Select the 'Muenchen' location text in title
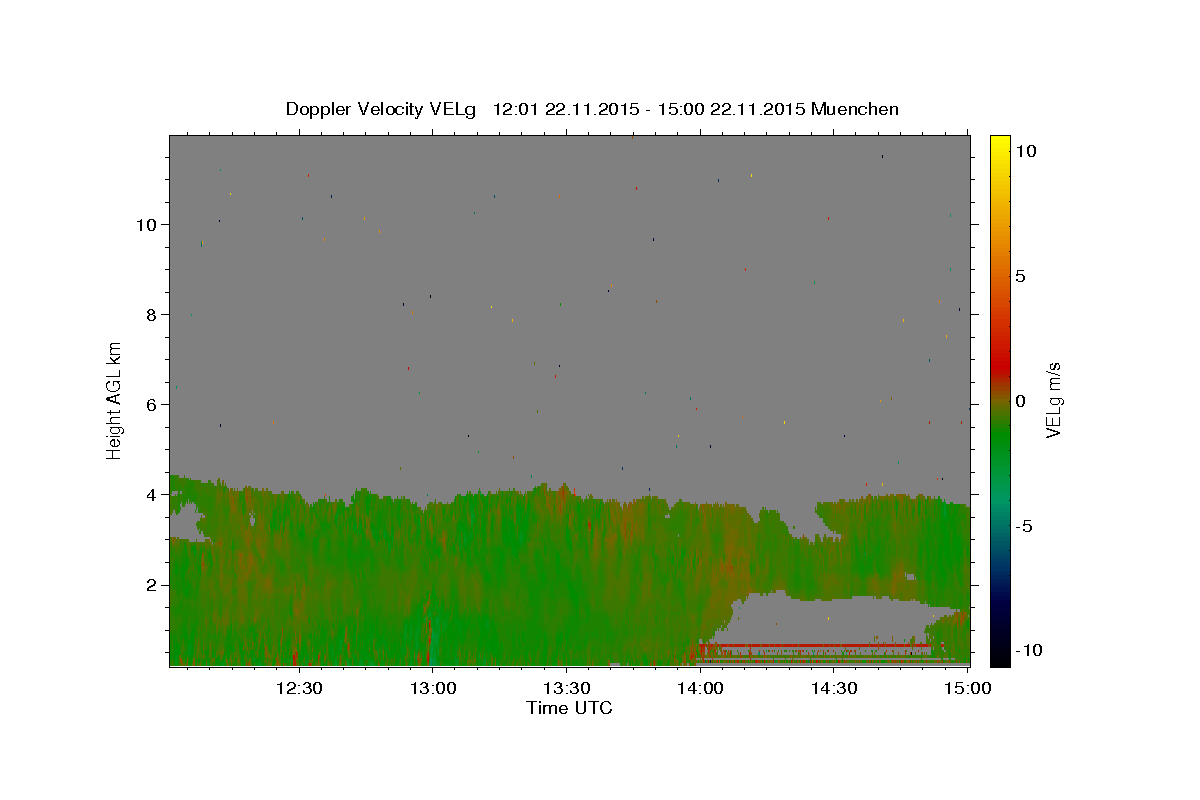This screenshot has height=800, width=1200. pos(855,109)
